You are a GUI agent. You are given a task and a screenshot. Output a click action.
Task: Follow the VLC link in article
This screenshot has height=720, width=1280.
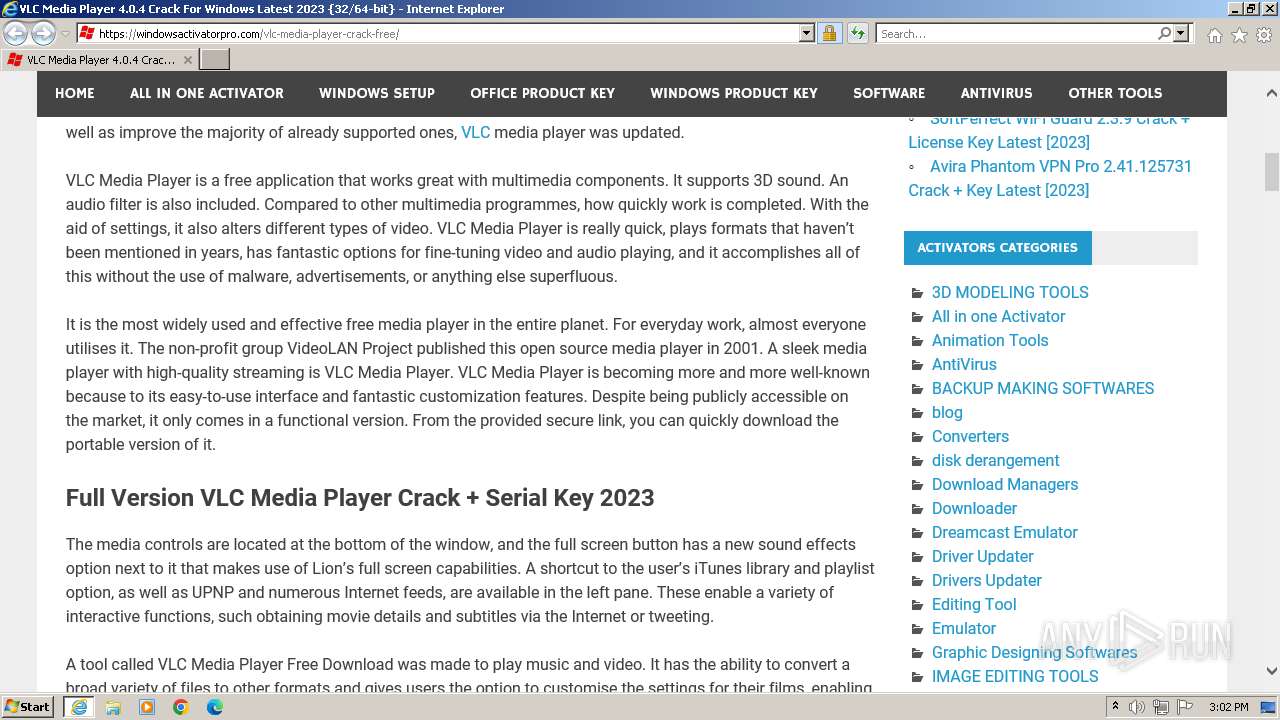tap(475, 132)
